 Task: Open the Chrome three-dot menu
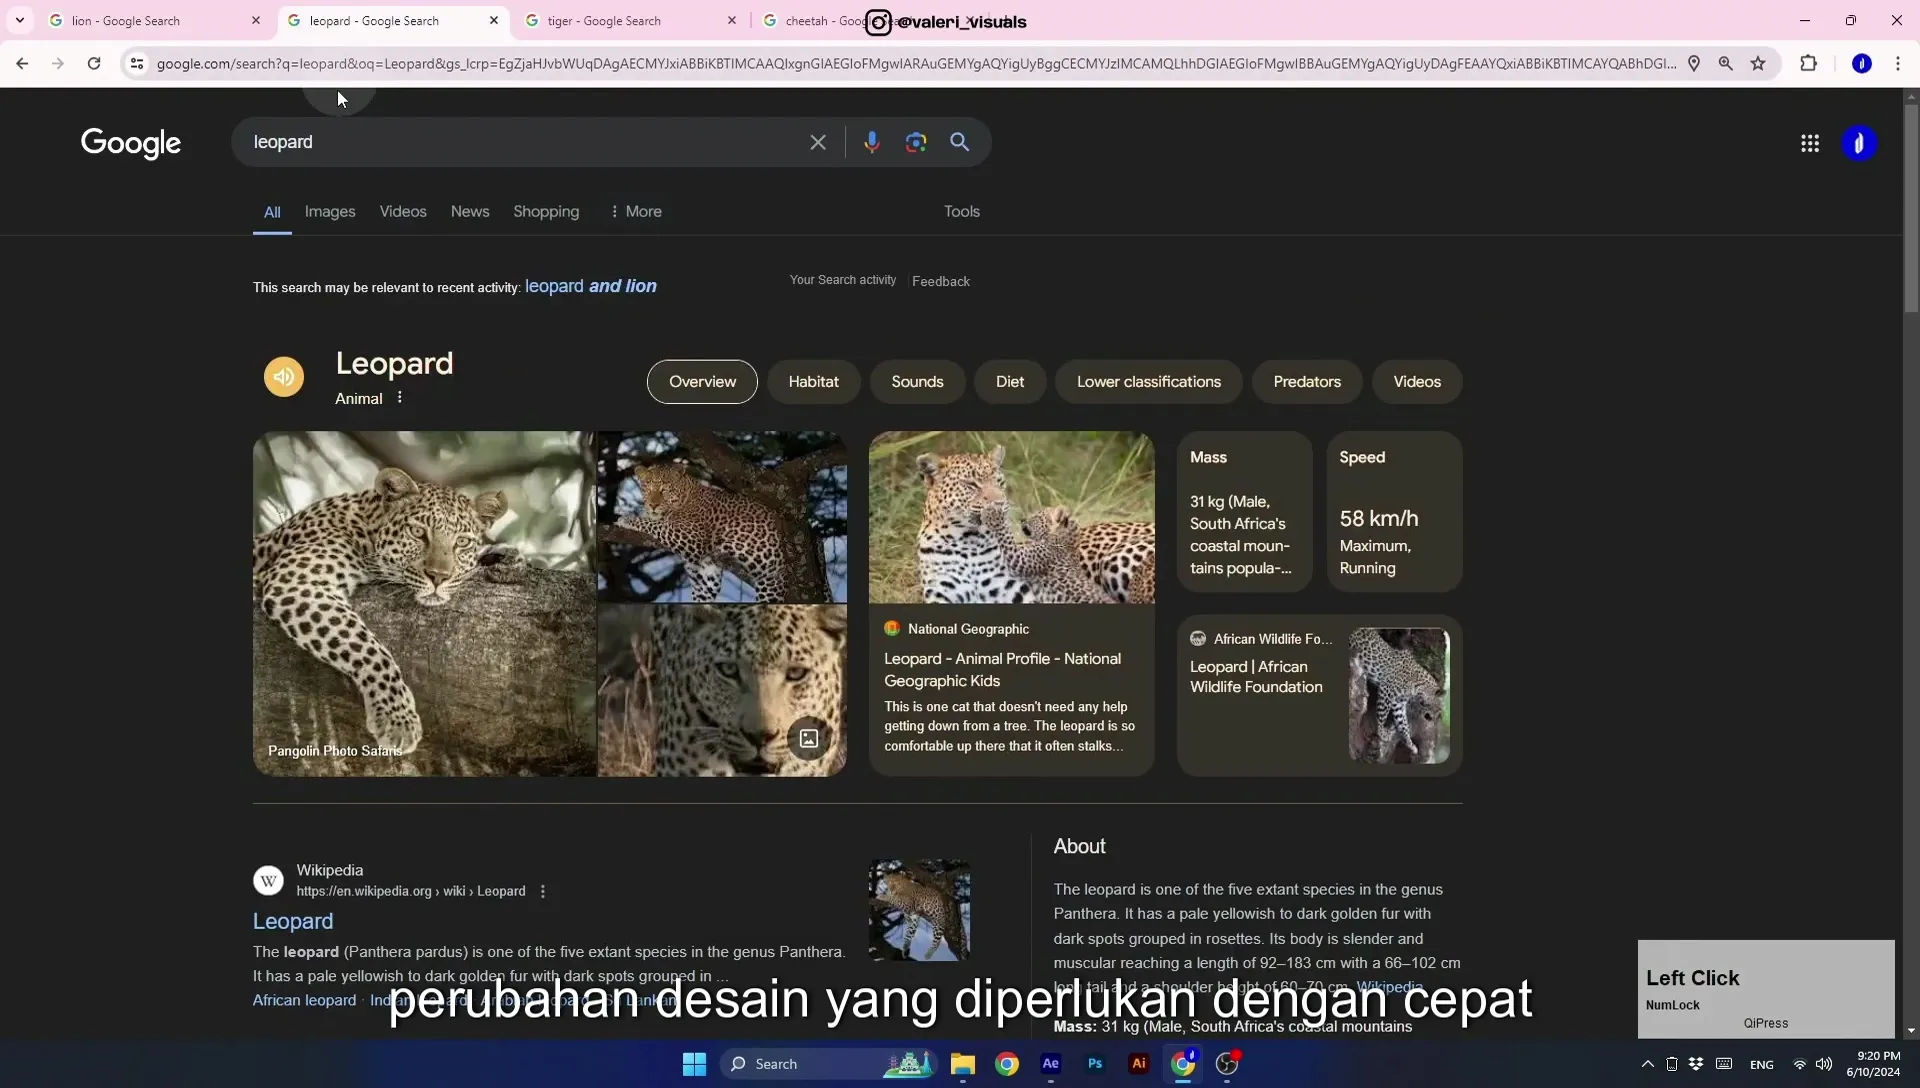tap(1897, 64)
